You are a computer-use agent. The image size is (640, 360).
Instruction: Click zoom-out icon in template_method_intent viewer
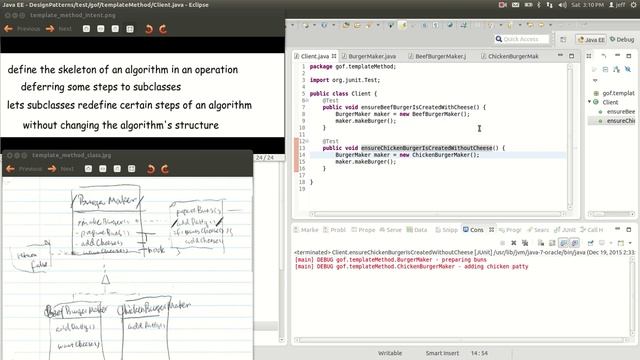click(101, 29)
